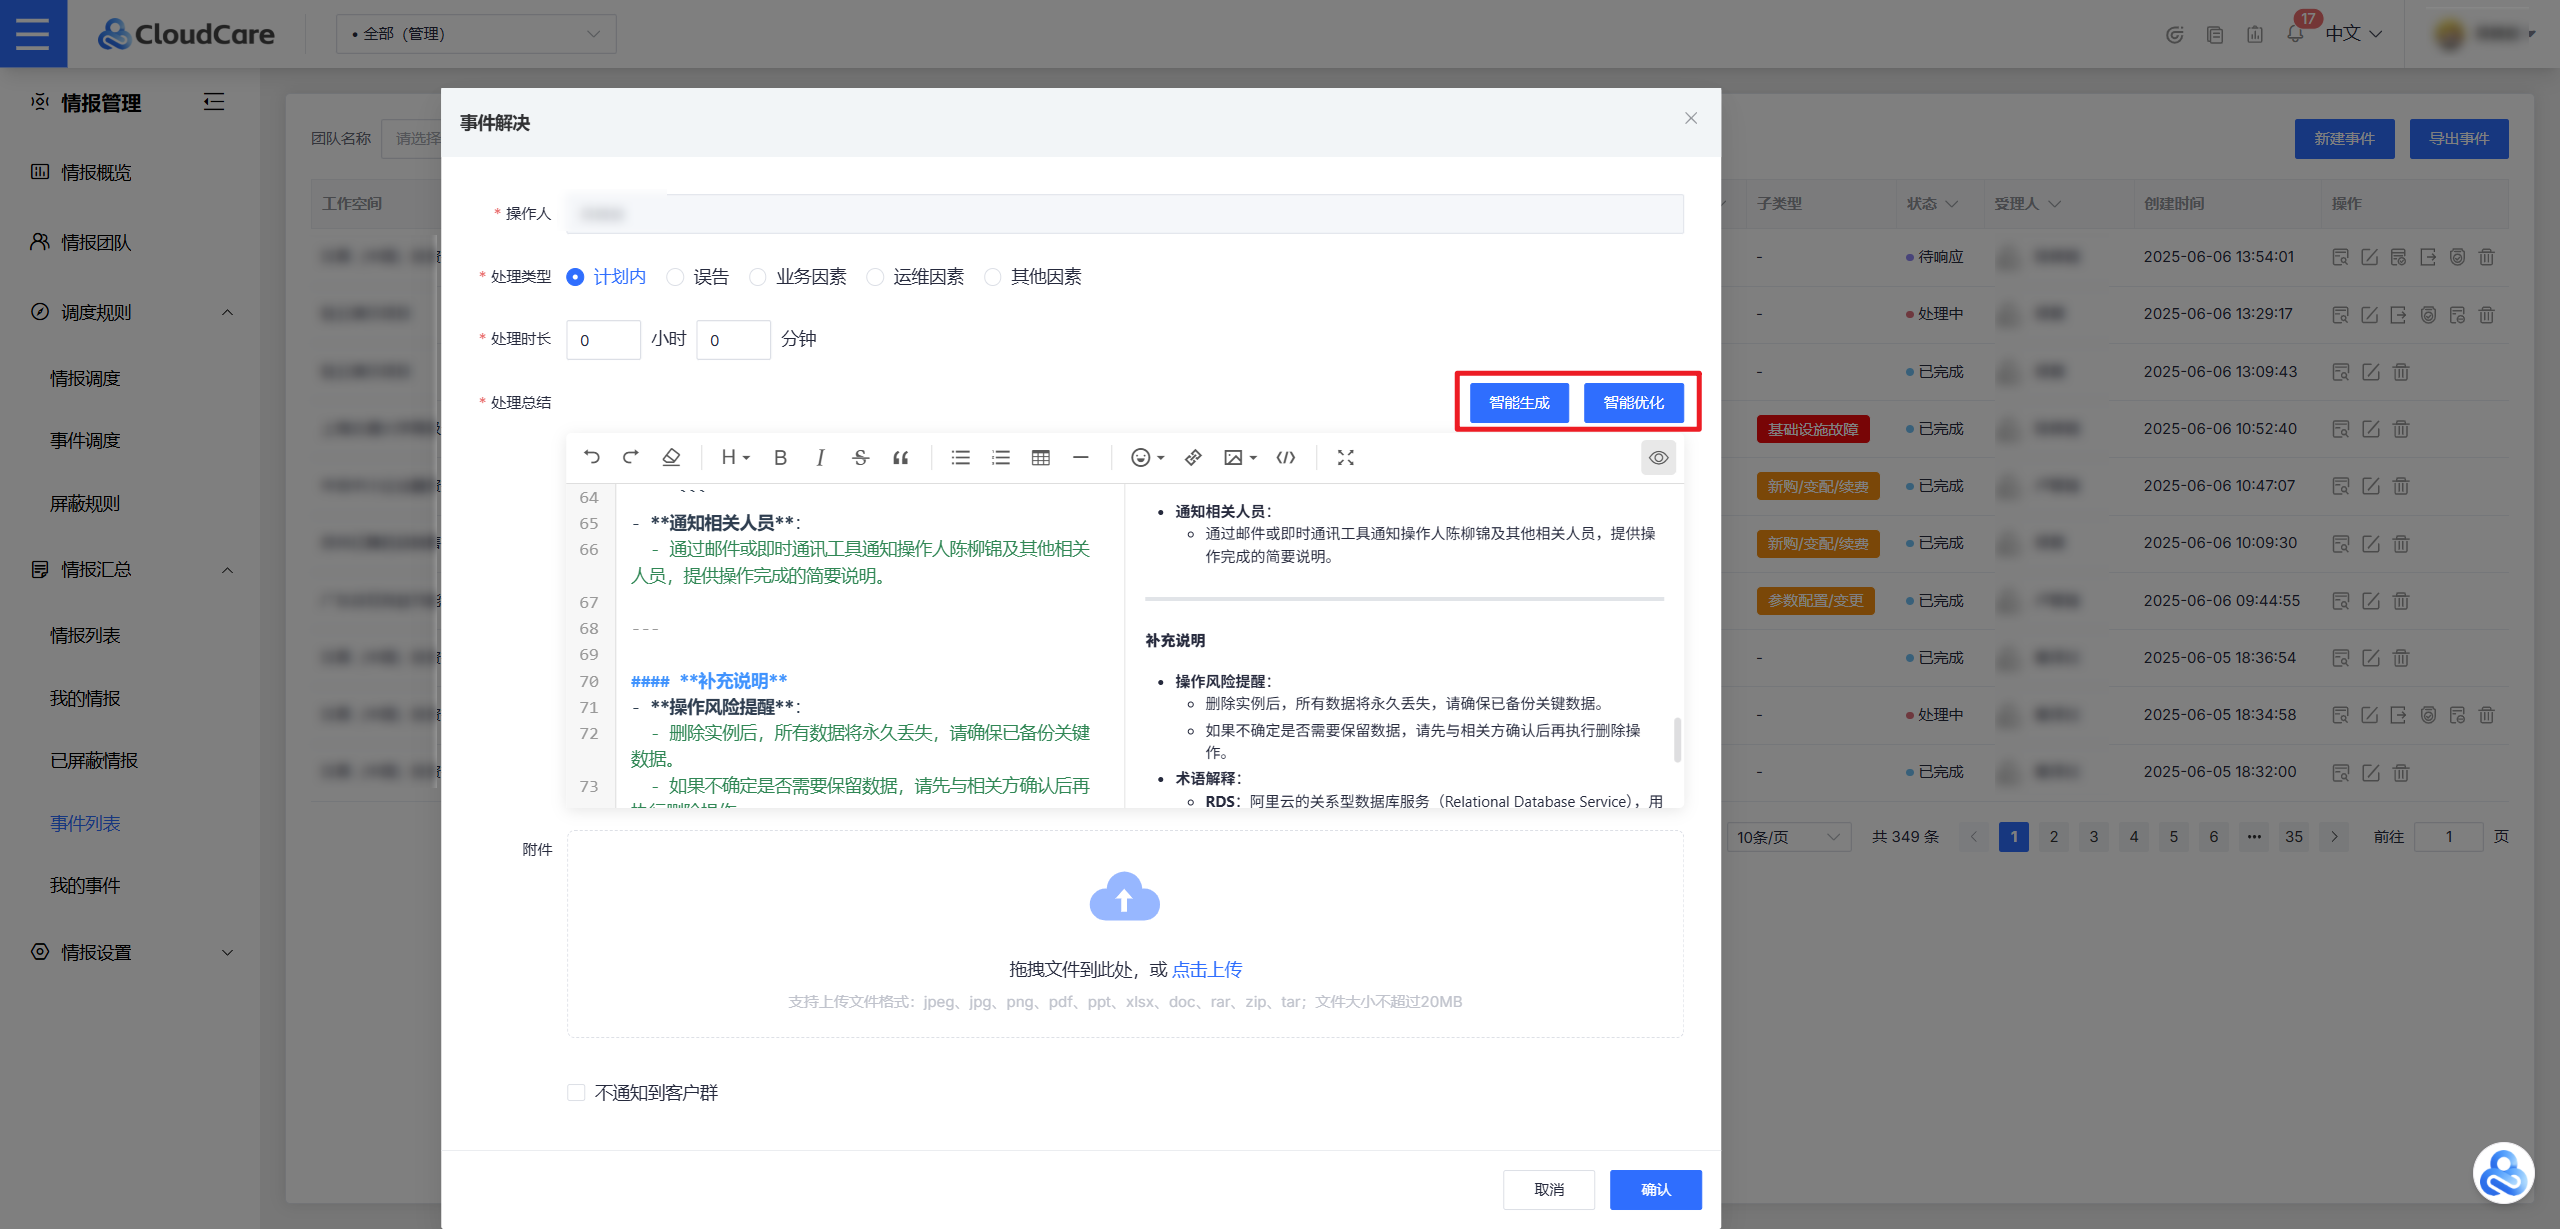The height and width of the screenshot is (1229, 2560).
Task: Insert an ordered list
Action: tap(1000, 457)
